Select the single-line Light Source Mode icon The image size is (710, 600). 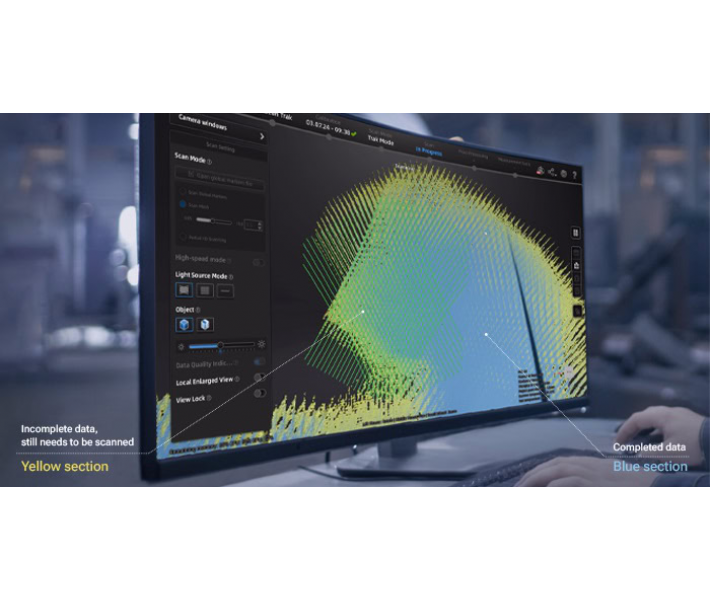[x=225, y=291]
